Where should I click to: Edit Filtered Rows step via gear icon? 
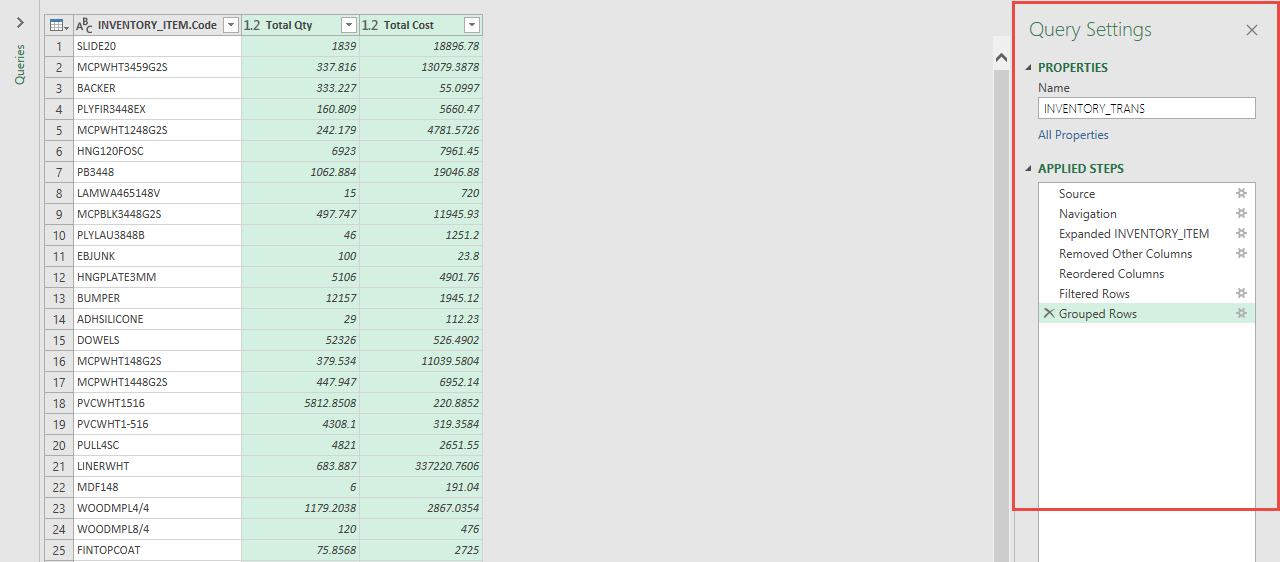tap(1241, 294)
